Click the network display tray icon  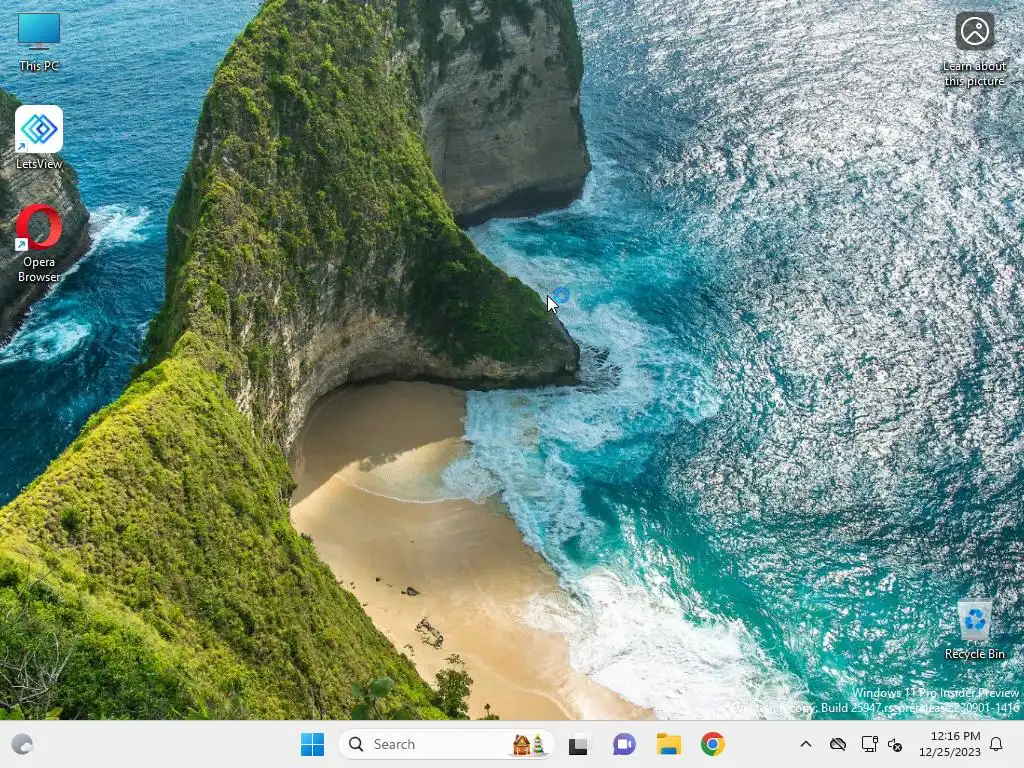coord(869,744)
